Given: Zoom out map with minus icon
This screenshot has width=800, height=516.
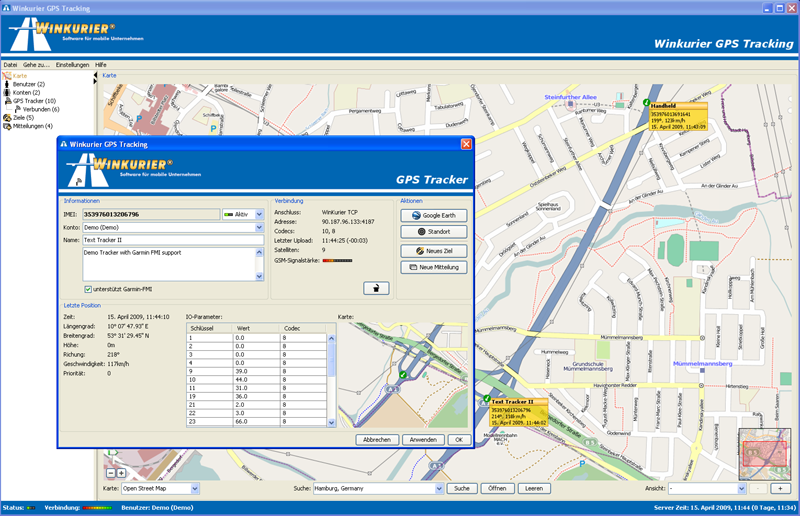Looking at the screenshot, I should coord(108,472).
